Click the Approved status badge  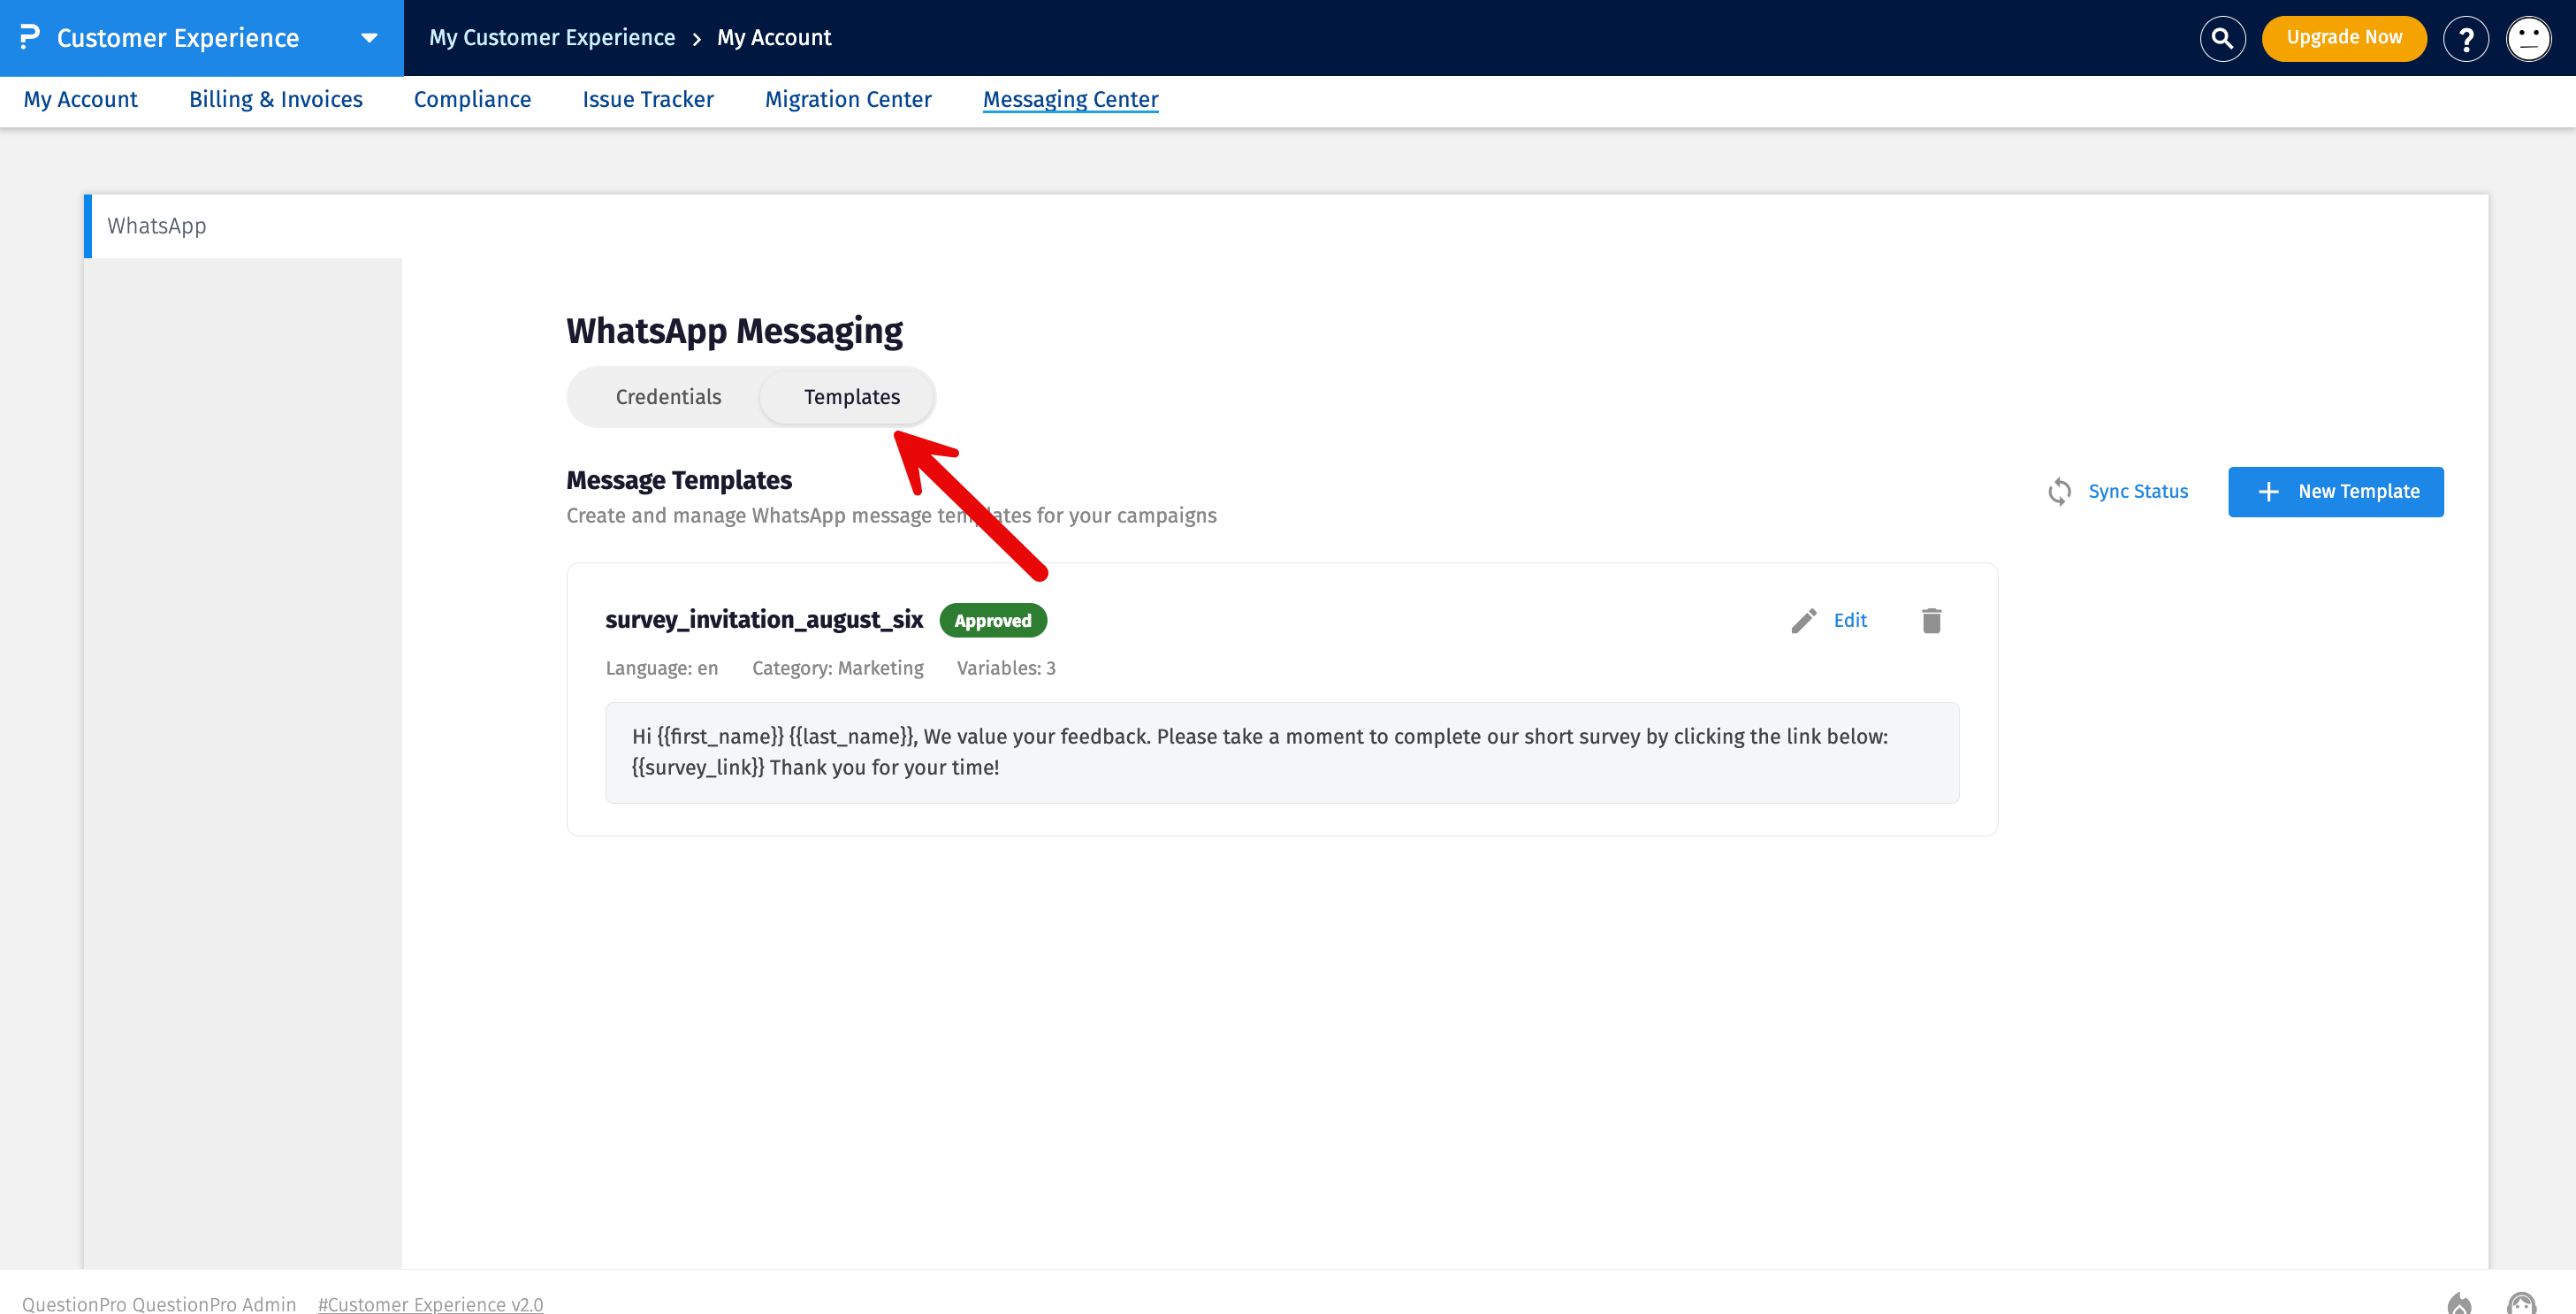click(x=993, y=620)
